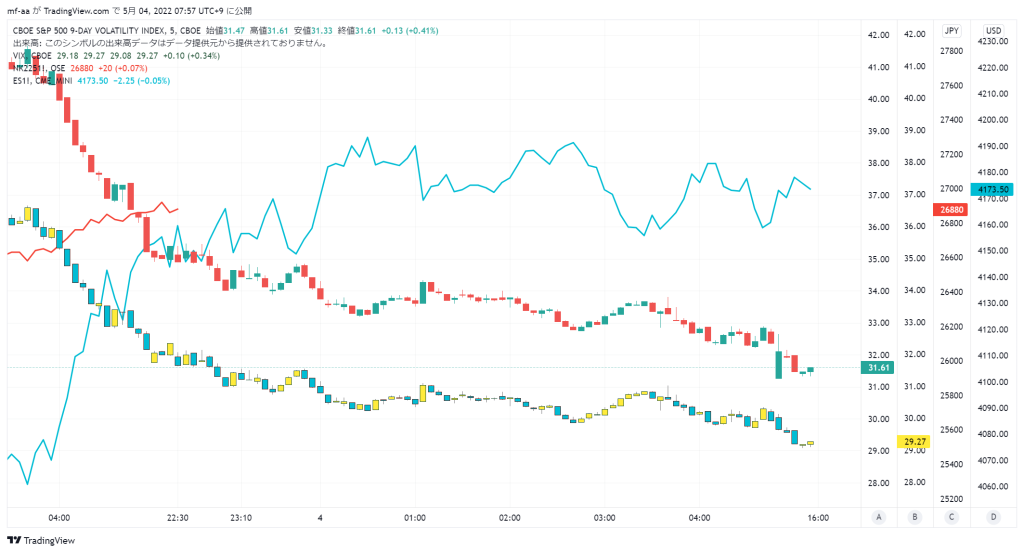
Task: Click the yellow 29.27 price label
Action: [x=914, y=441]
